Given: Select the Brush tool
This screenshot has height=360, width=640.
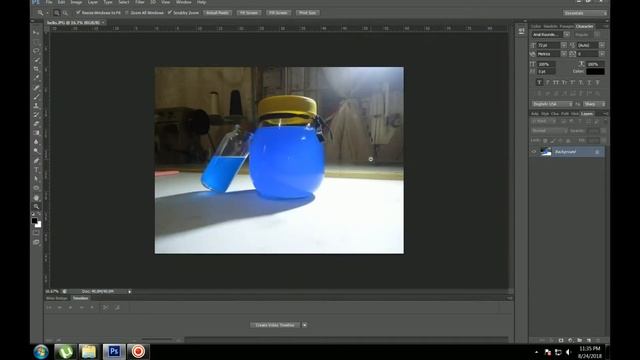Looking at the screenshot, I should (36, 96).
